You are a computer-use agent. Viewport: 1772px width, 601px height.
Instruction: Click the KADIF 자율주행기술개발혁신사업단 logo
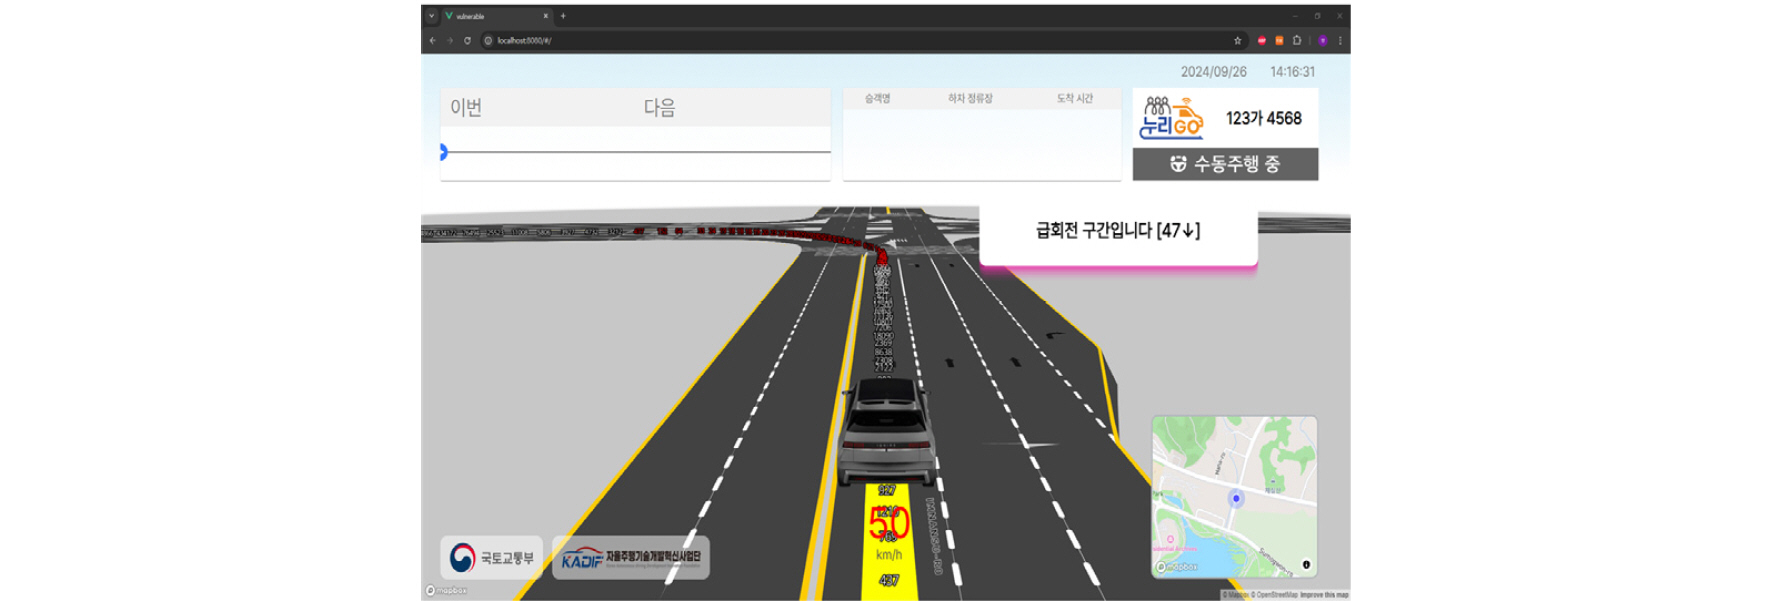pyautogui.click(x=631, y=558)
